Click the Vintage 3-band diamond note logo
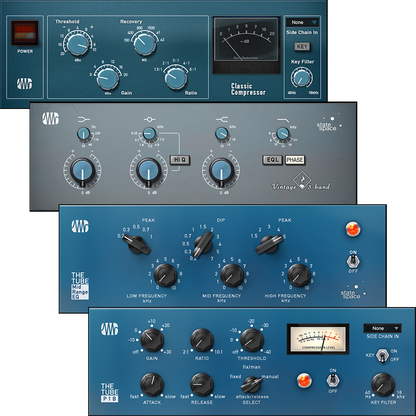Image resolution: width=416 pixels, height=416 pixels. [302, 180]
